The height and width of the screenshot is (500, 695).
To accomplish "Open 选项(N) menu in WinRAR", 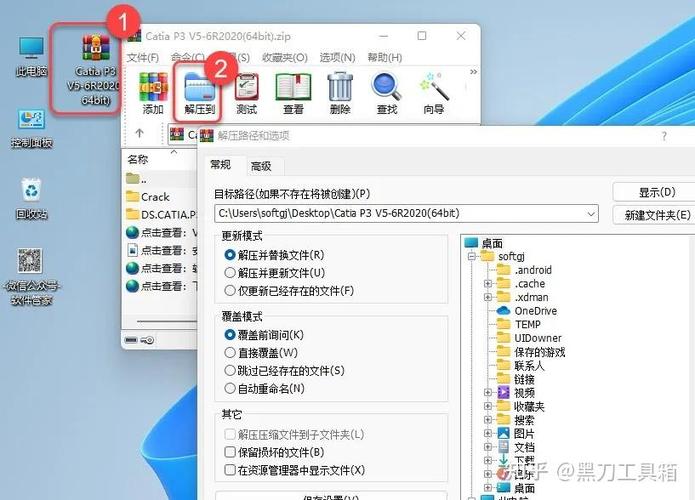I will (337, 58).
